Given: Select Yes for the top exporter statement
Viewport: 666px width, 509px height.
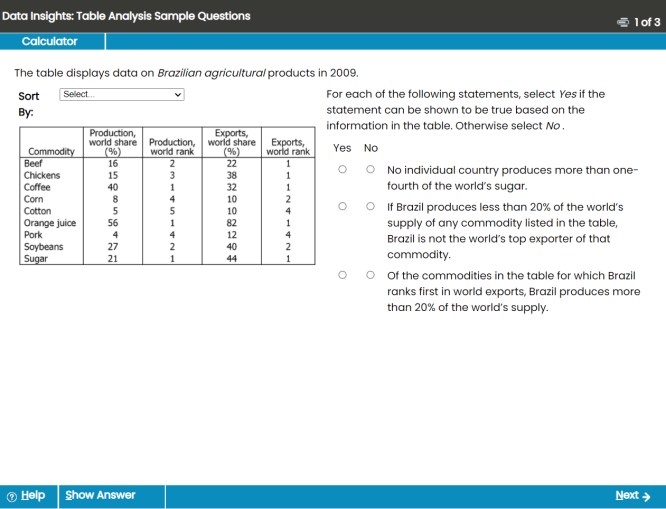Looking at the screenshot, I should click(342, 207).
